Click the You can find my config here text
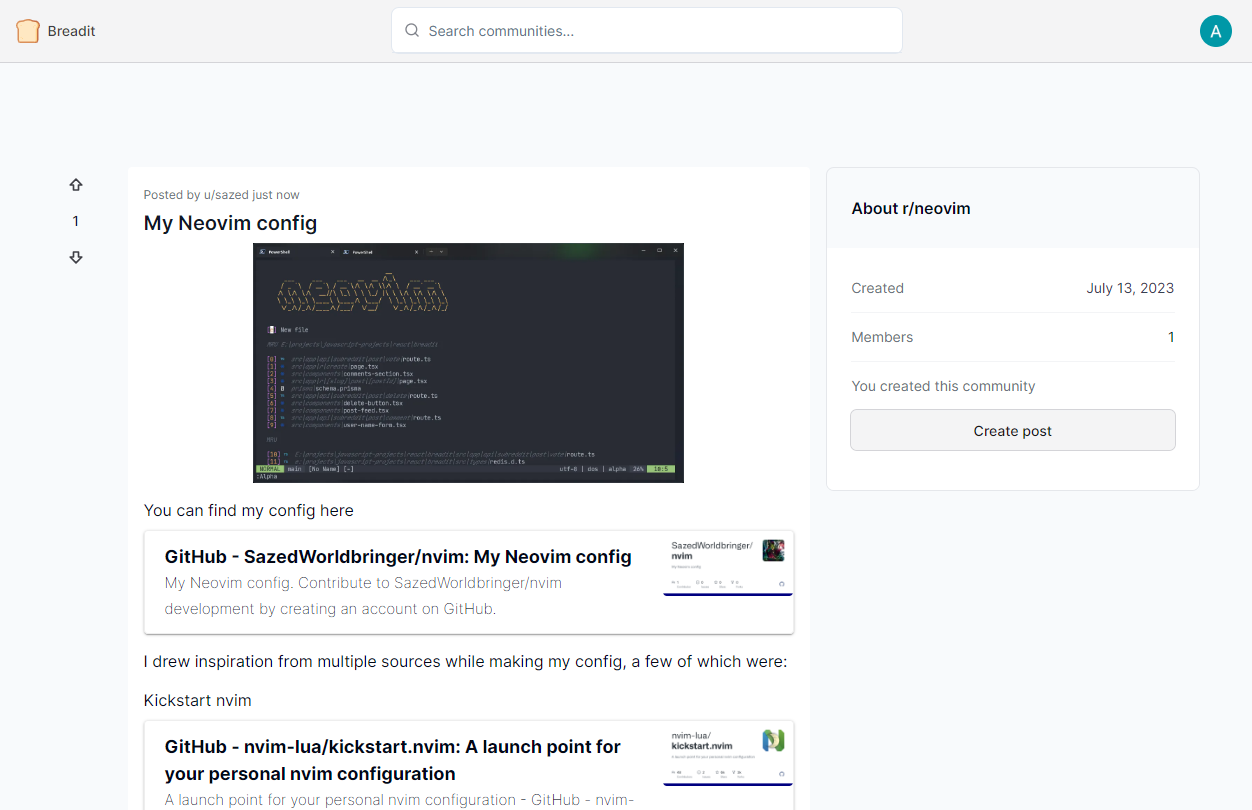 click(x=249, y=510)
